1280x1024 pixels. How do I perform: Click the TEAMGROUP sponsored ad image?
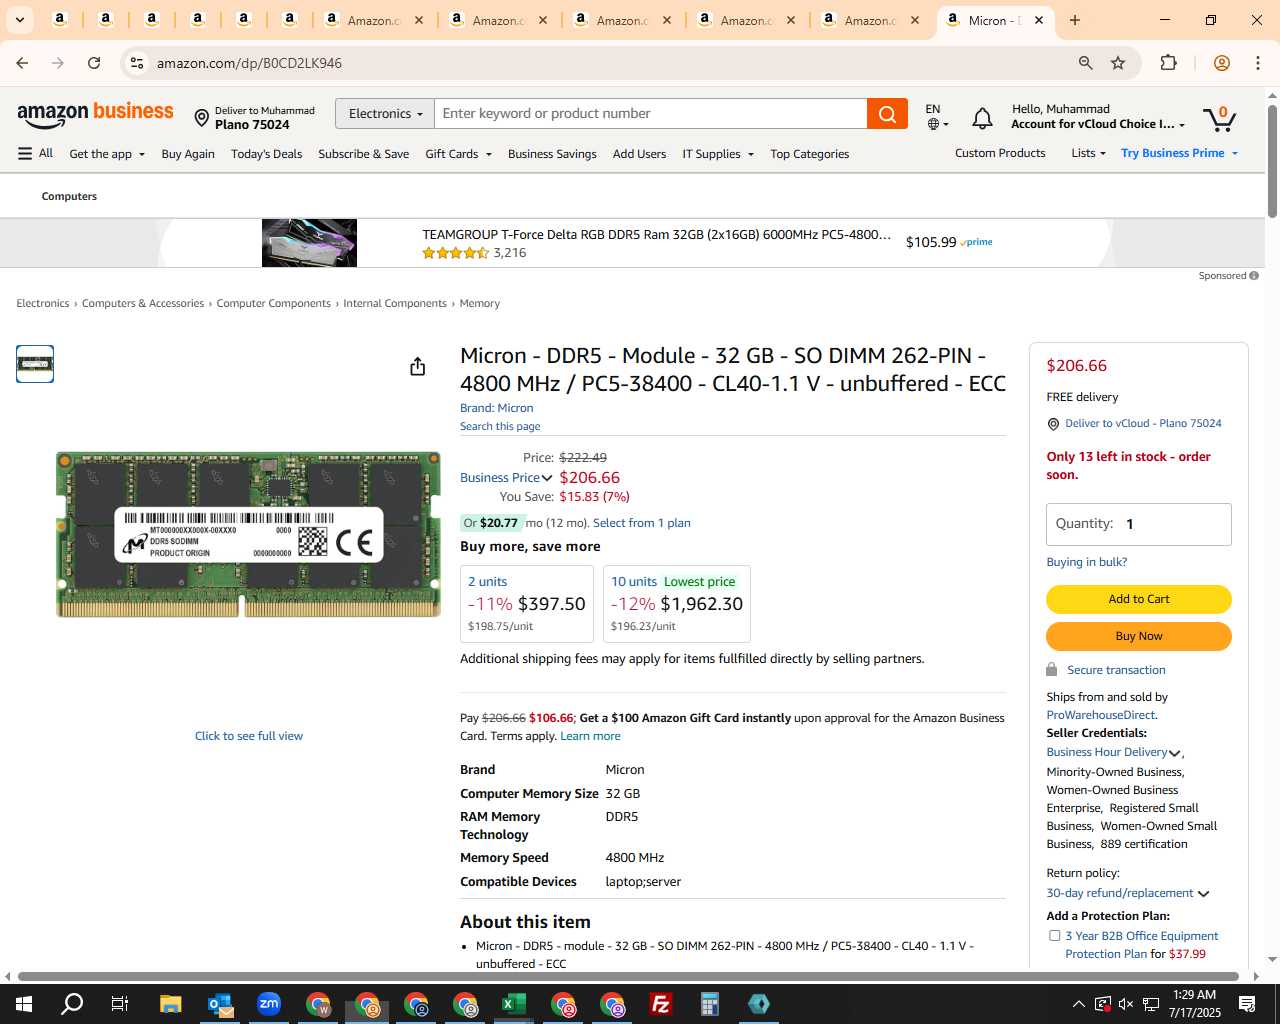click(309, 243)
